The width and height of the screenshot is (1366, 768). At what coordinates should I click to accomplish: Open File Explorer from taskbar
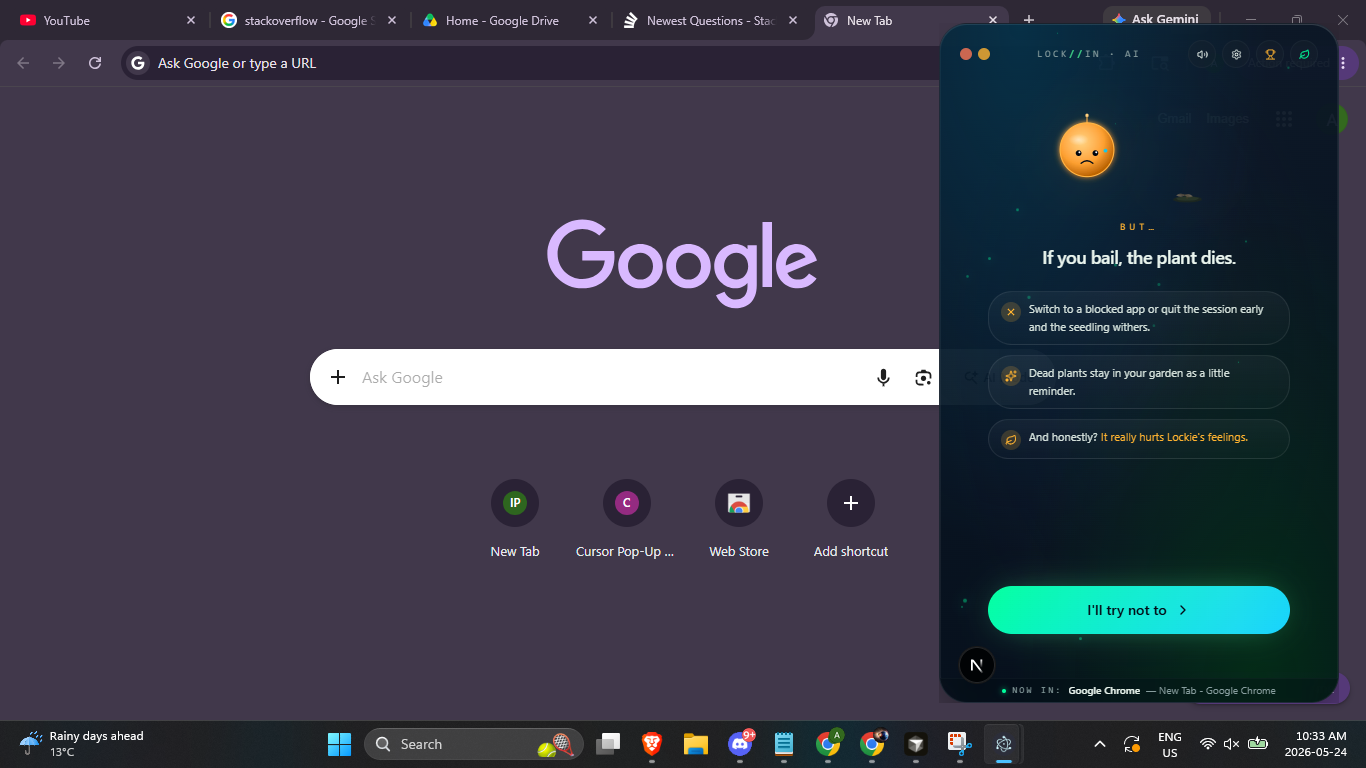point(696,744)
